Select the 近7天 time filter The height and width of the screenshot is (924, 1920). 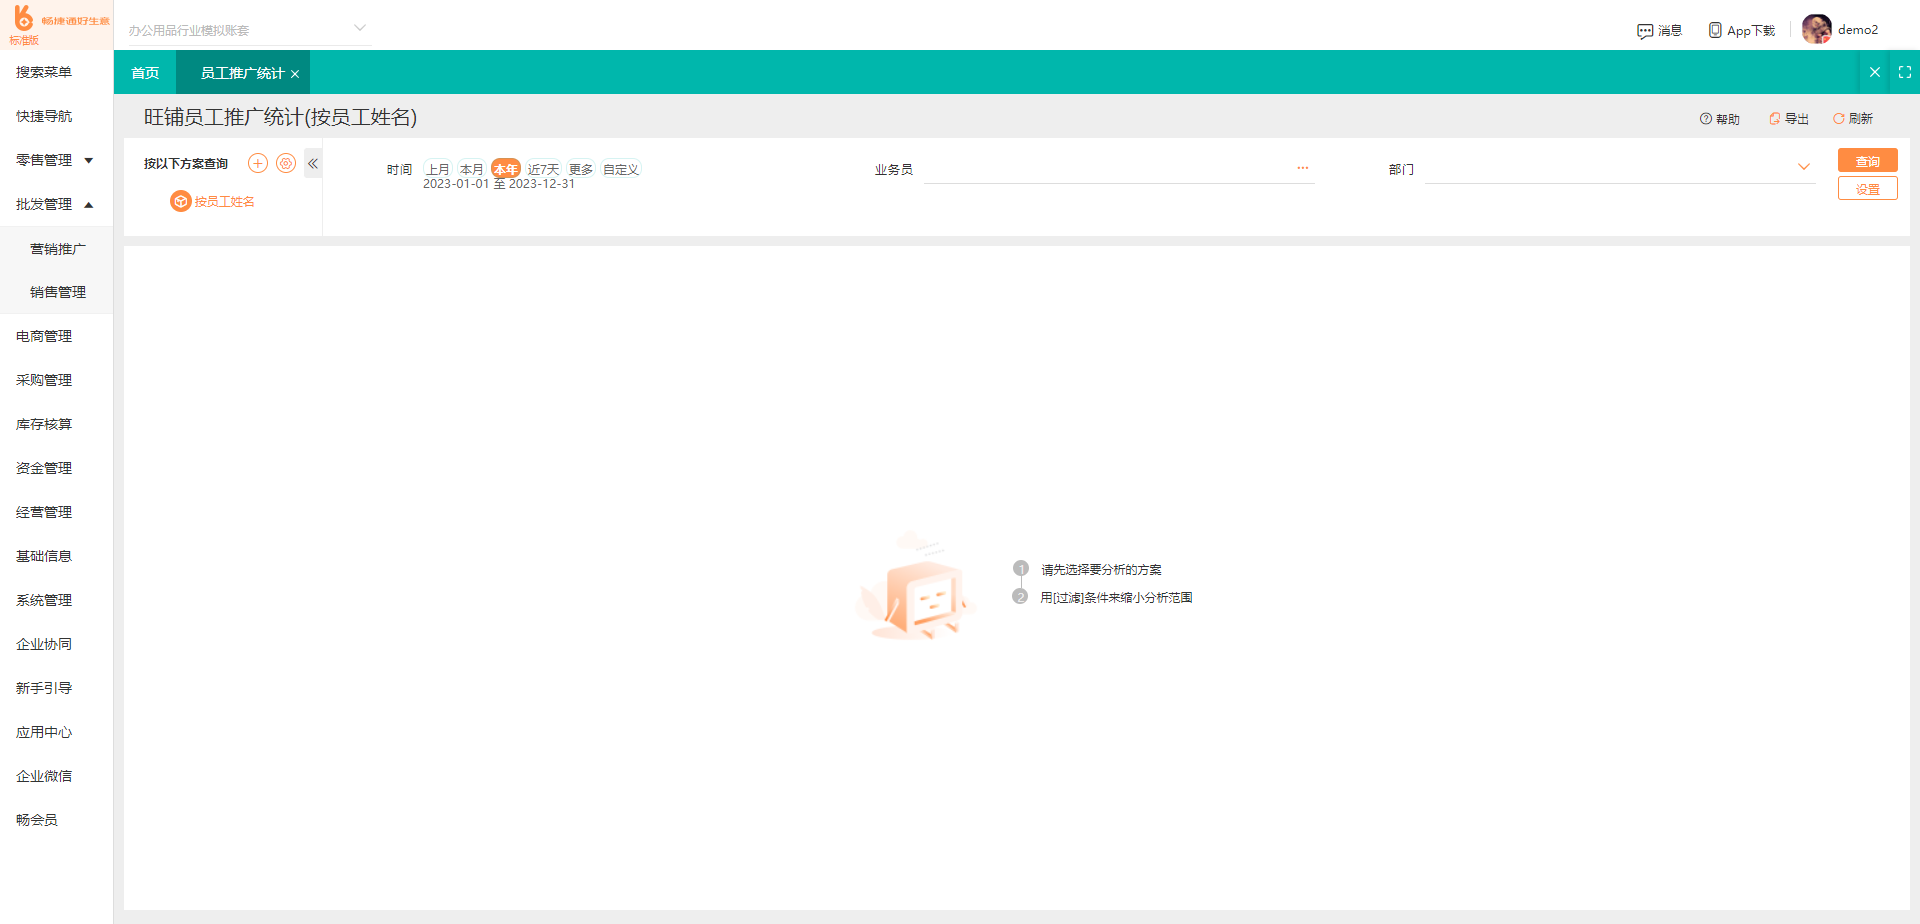(x=544, y=169)
